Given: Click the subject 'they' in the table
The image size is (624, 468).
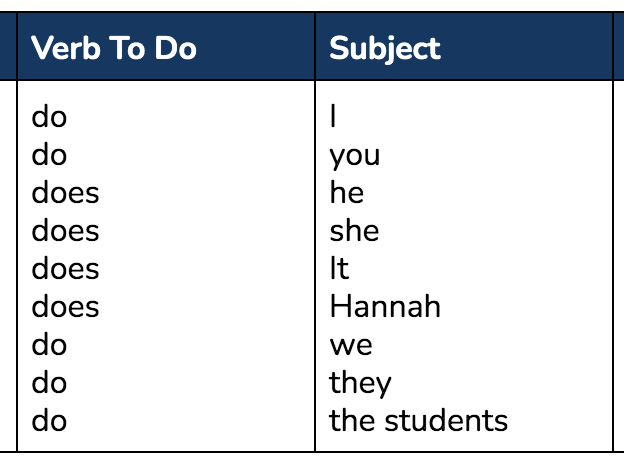Looking at the screenshot, I should coord(360,384).
